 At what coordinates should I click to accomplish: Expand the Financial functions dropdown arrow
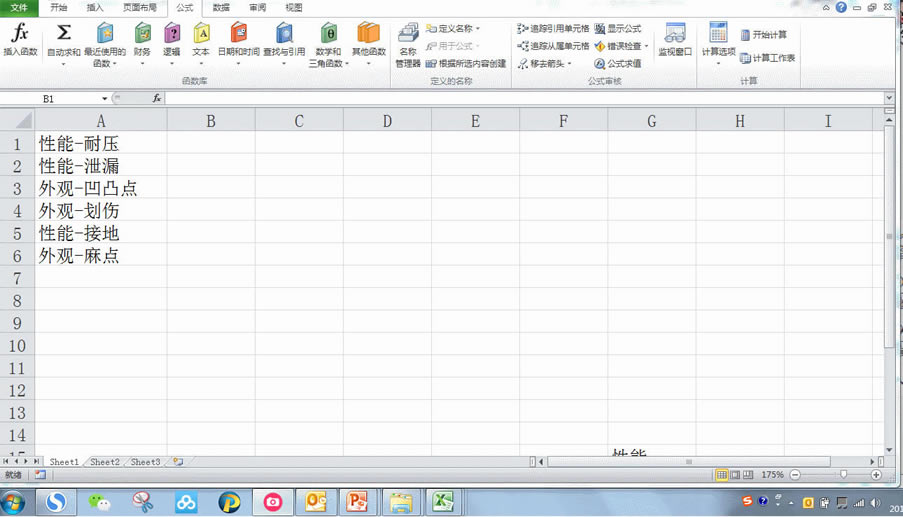142,63
